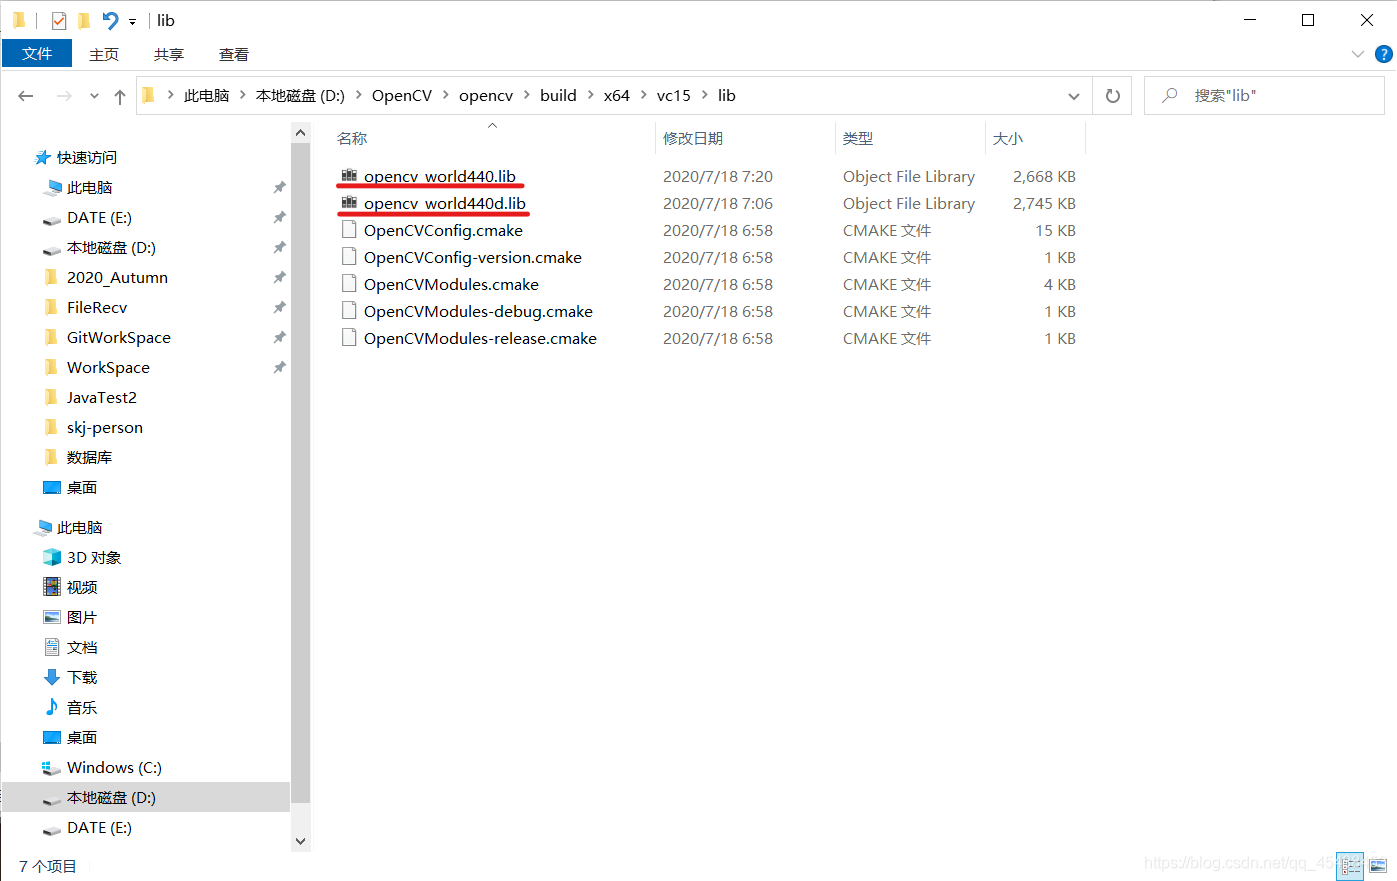The image size is (1397, 881).
Task: Switch to the 主页 ribbon tab
Action: pyautogui.click(x=104, y=54)
